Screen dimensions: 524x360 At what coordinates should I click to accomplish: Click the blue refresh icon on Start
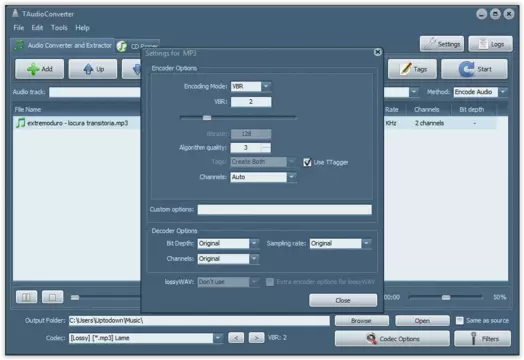[467, 69]
